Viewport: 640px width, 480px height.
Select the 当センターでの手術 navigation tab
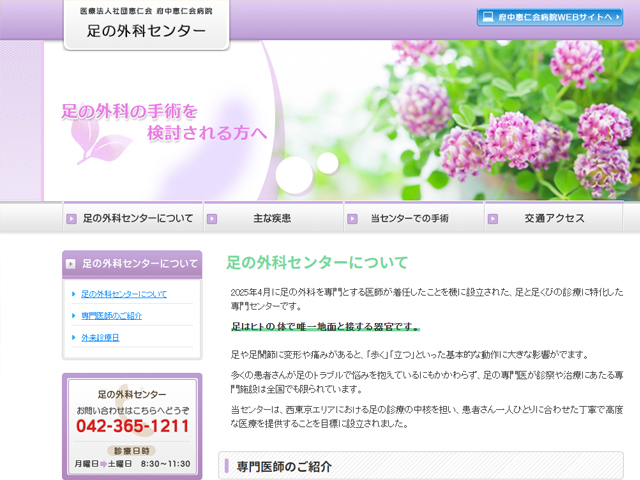click(412, 218)
